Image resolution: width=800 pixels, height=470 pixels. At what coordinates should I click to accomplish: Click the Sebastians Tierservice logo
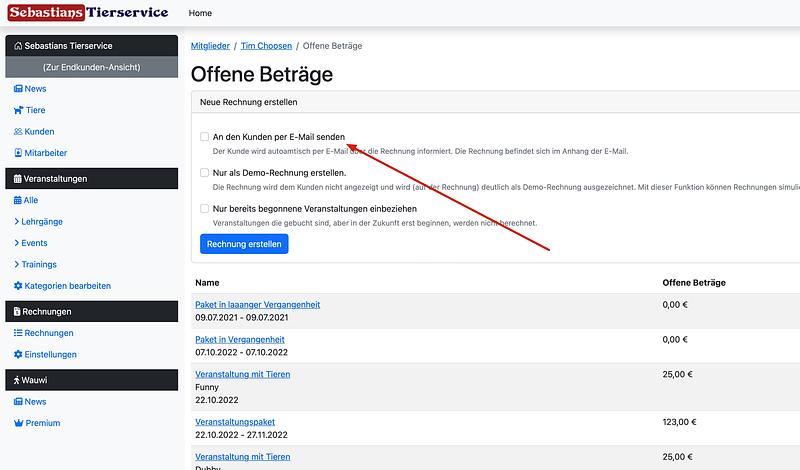click(x=88, y=13)
